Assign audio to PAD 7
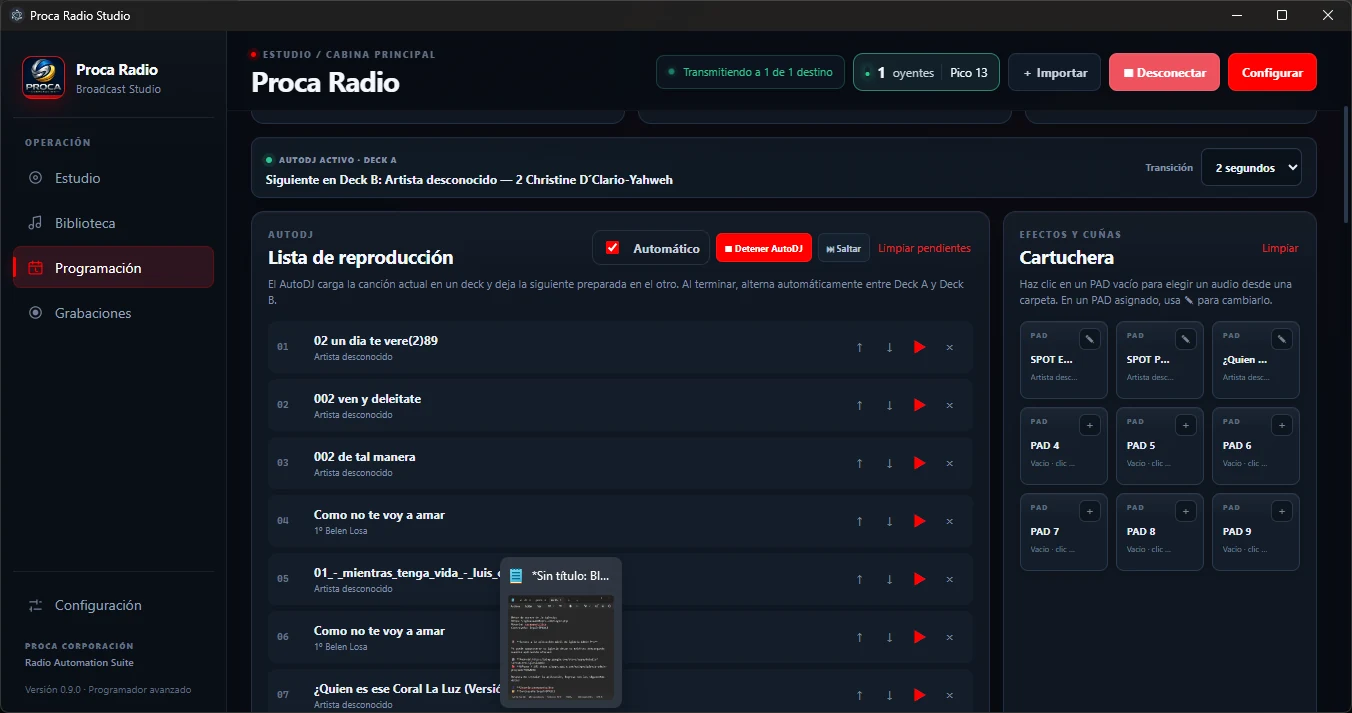Screen dimensions: 1352x713 click(x=1090, y=511)
